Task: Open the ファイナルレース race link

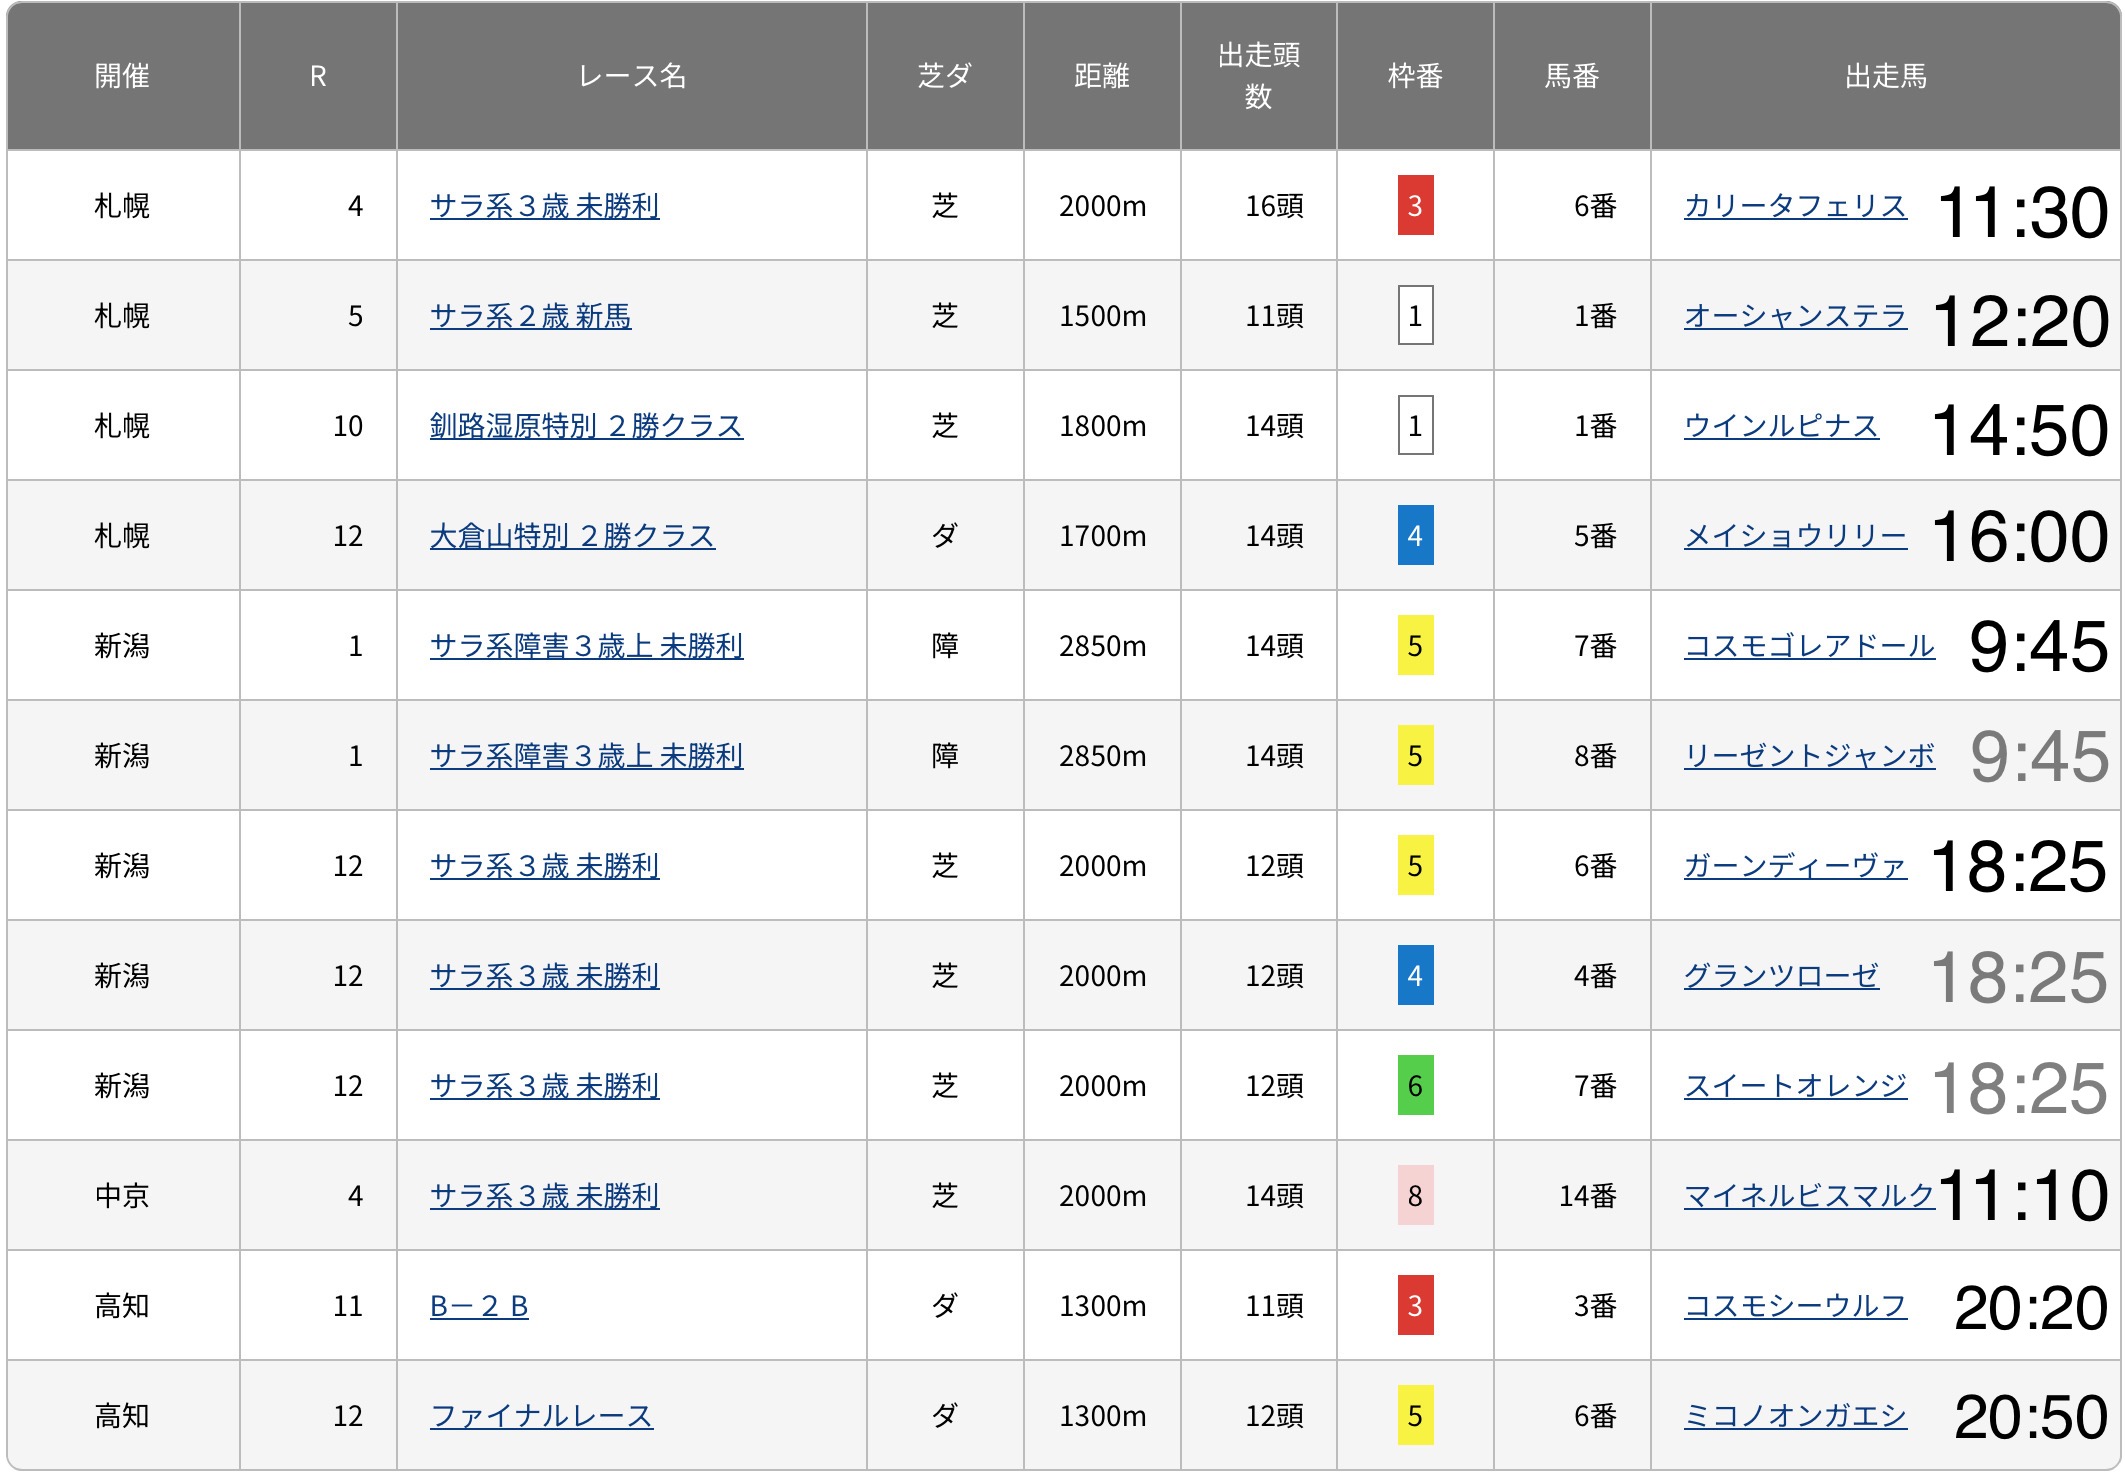Action: click(x=541, y=1416)
